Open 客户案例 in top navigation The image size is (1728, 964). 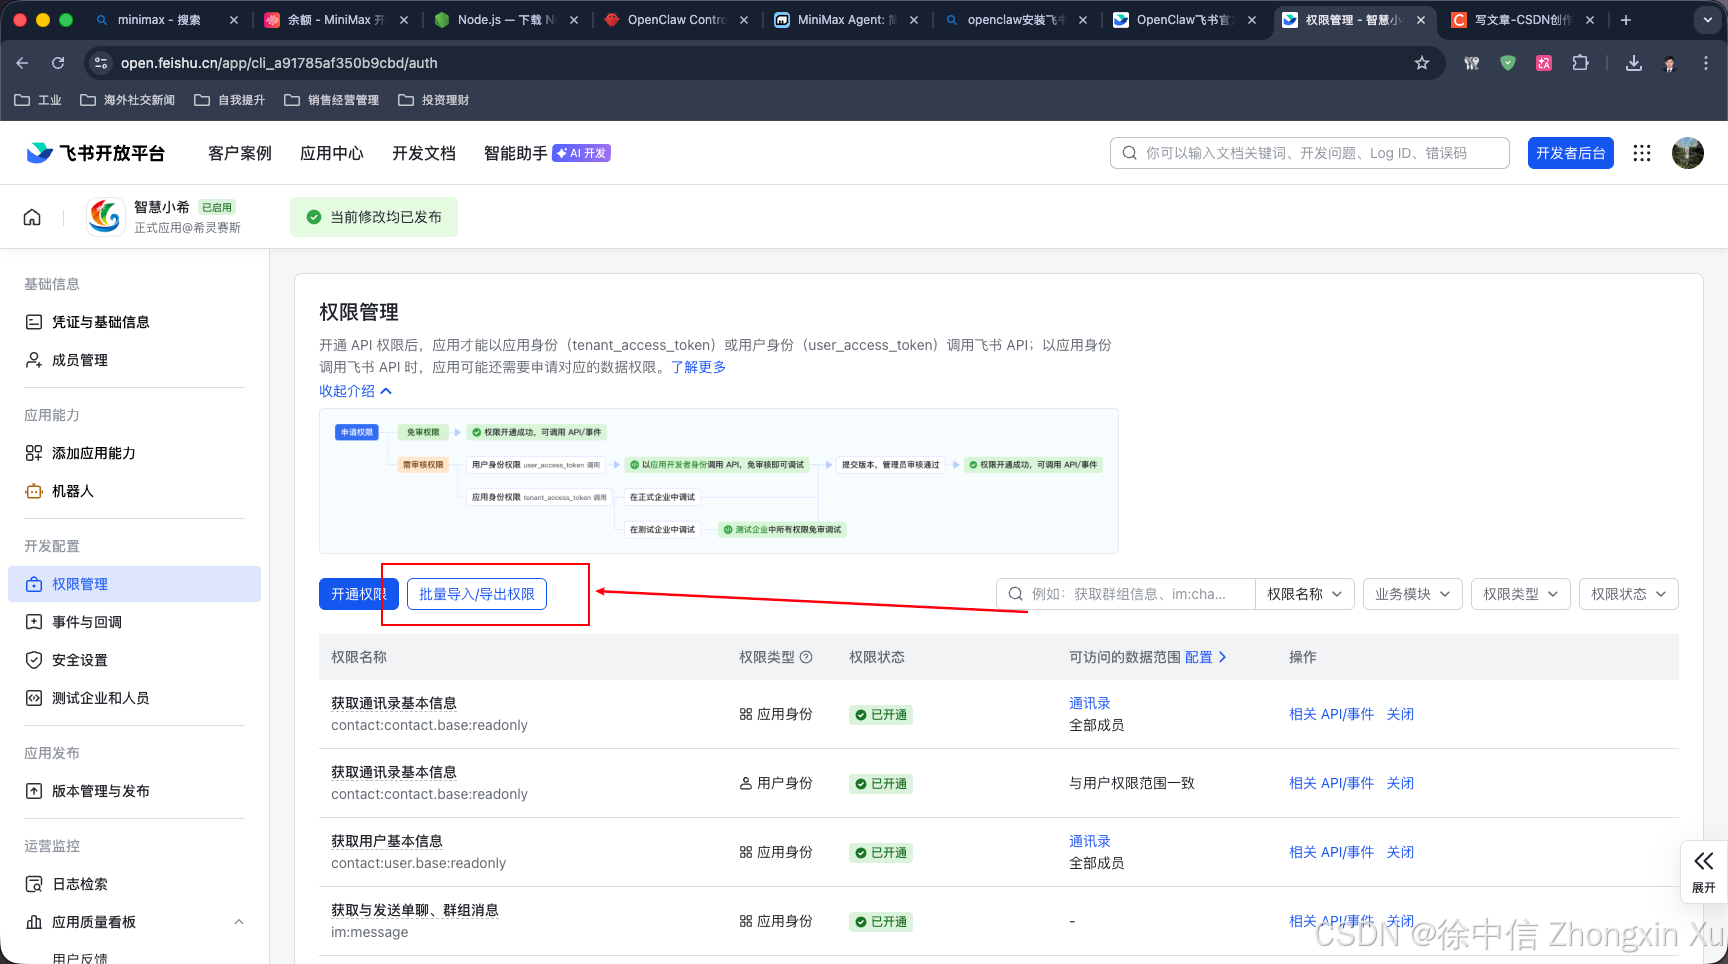pyautogui.click(x=240, y=153)
